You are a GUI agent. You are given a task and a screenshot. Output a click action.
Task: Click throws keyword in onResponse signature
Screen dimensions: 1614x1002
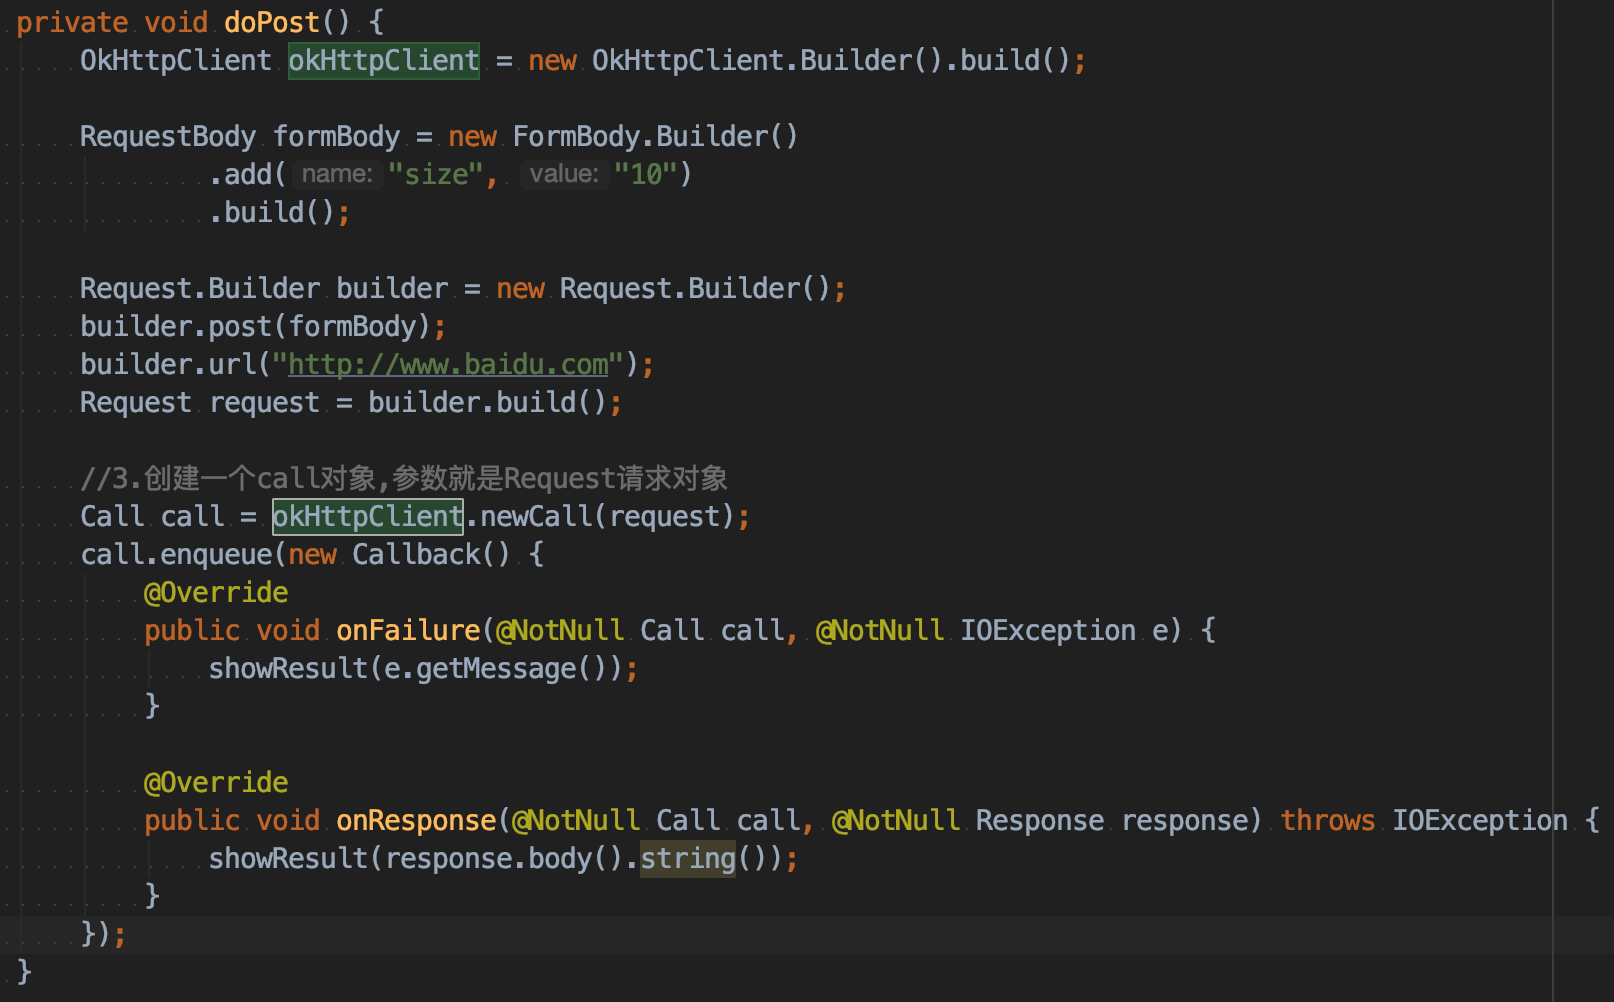1328,820
